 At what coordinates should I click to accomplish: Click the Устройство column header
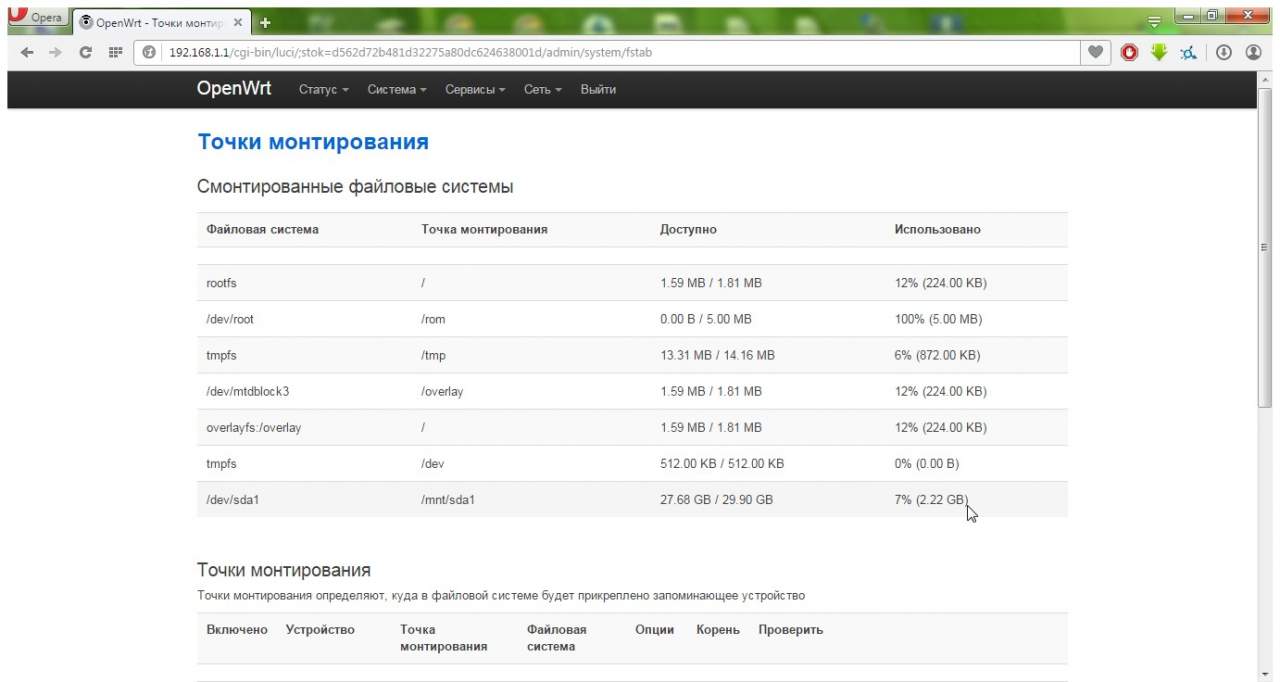pos(320,629)
